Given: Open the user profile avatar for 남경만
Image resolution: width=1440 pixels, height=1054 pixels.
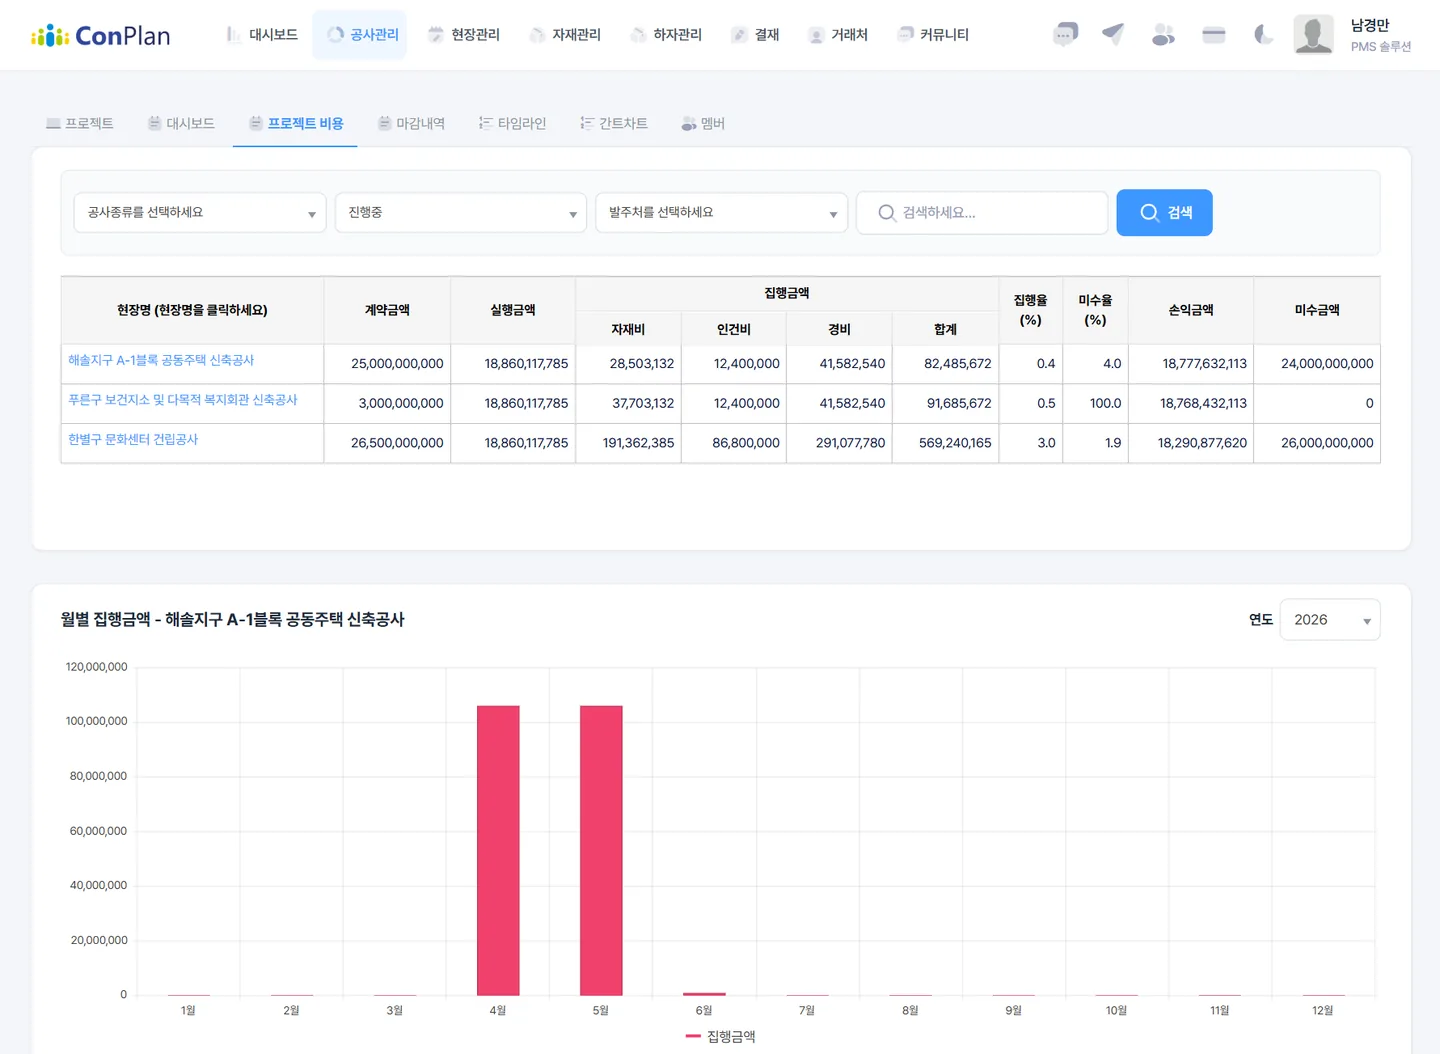Looking at the screenshot, I should (x=1313, y=34).
